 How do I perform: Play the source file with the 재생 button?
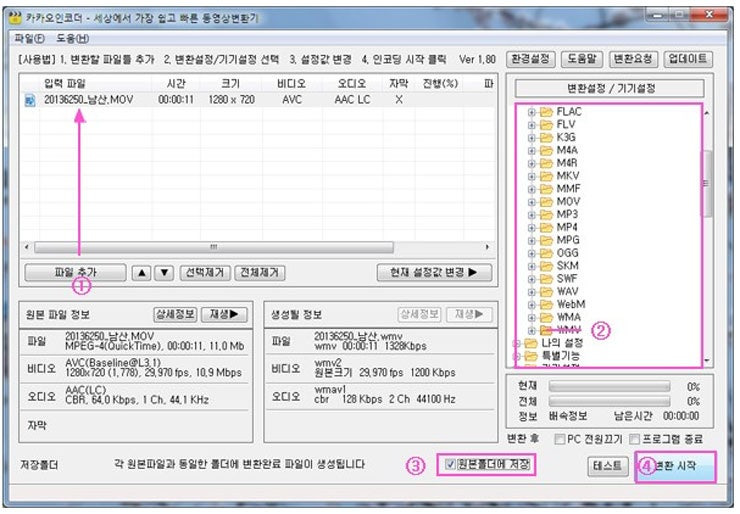click(224, 314)
